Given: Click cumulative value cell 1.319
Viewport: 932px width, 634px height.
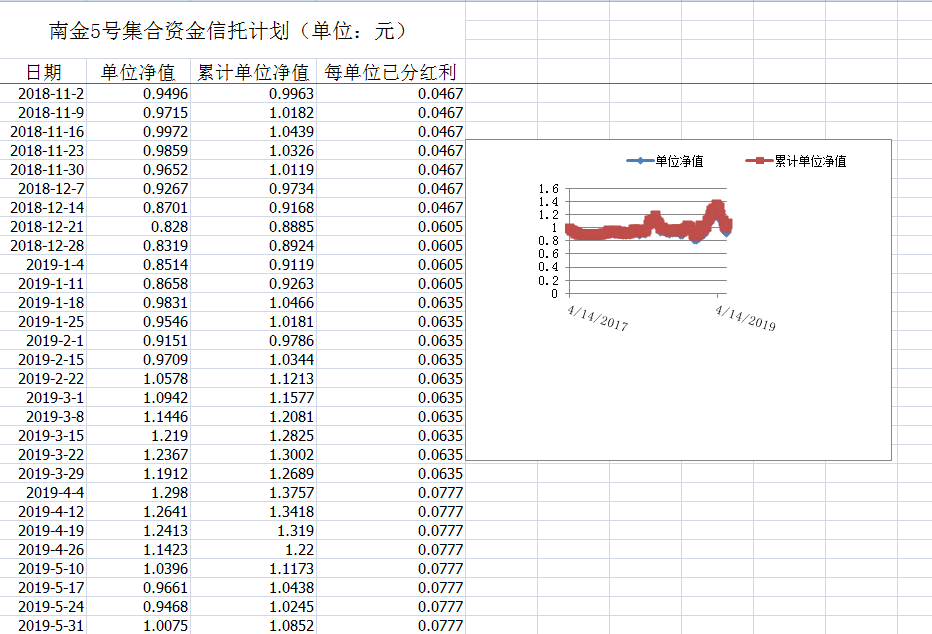Looking at the screenshot, I should click(253, 531).
